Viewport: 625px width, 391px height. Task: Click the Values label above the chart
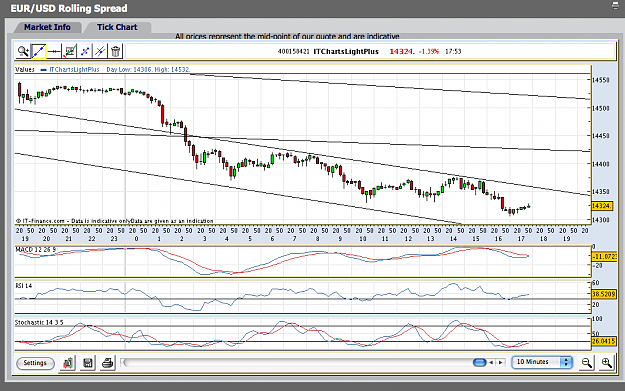tap(25, 69)
